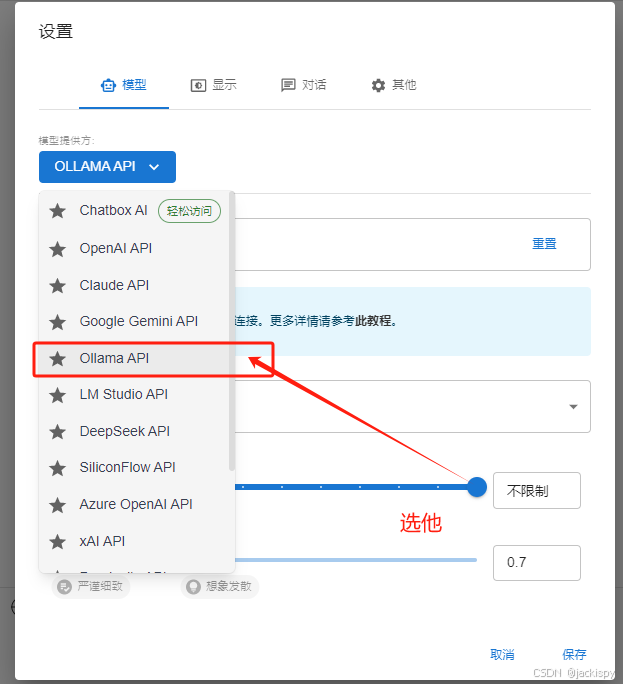
Task: Click the star next to Azure OpenAI API
Action: (x=57, y=506)
